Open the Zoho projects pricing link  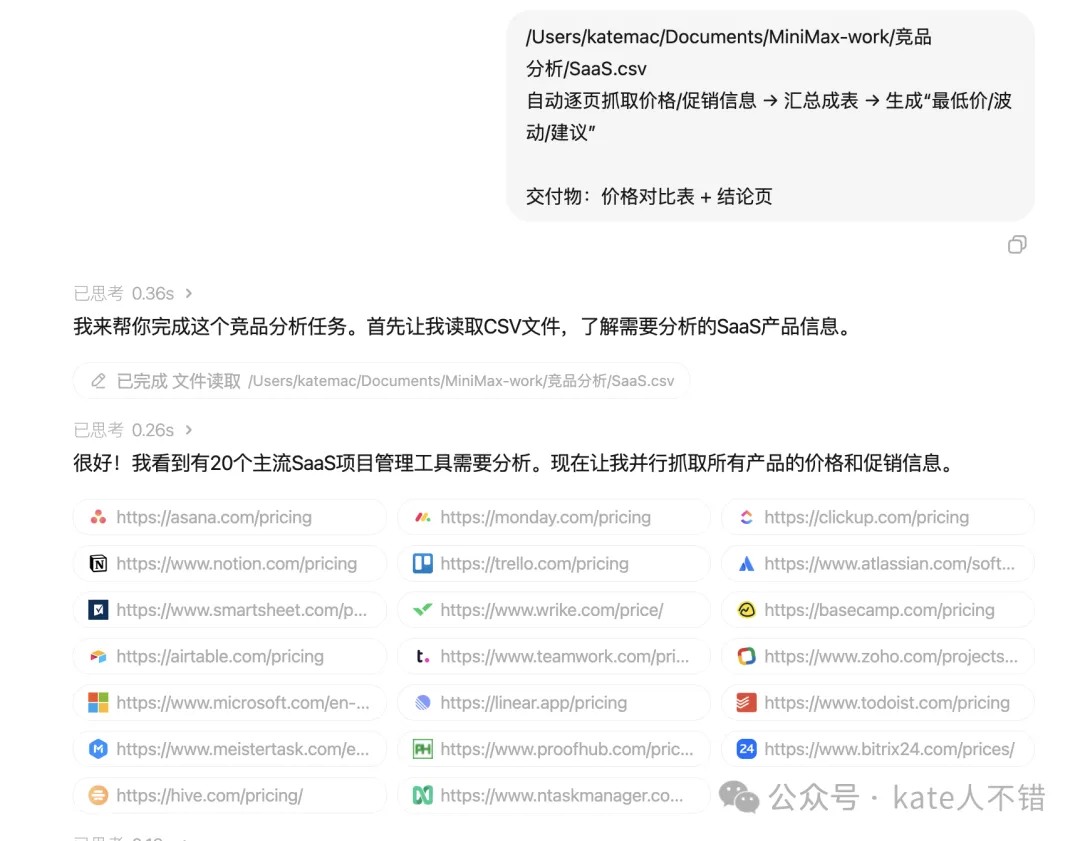click(x=879, y=656)
